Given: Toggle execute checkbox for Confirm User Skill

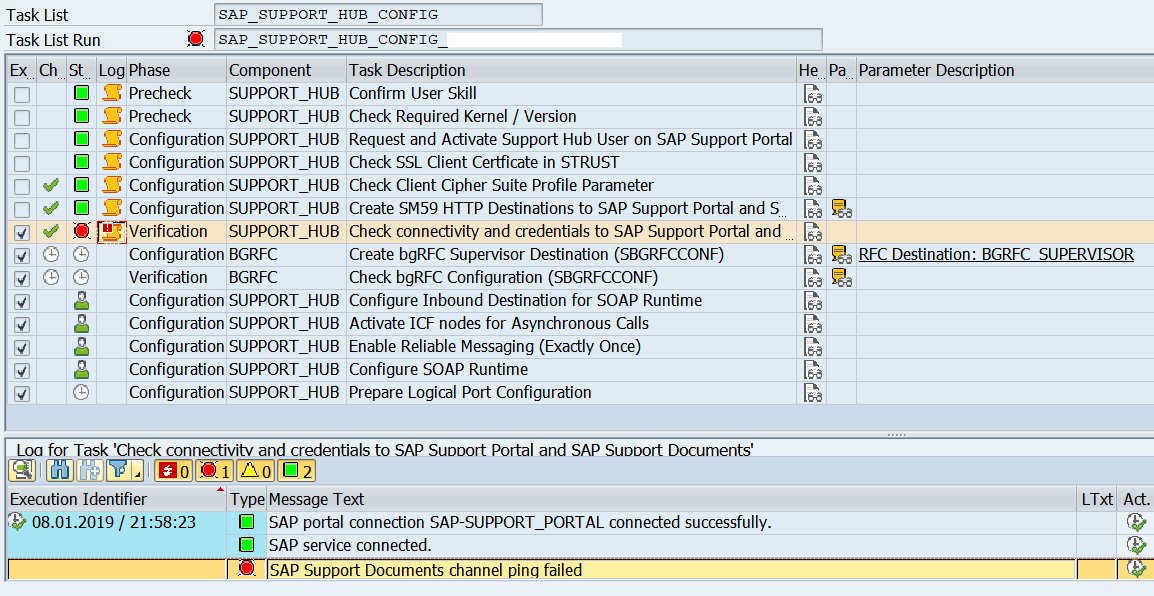Looking at the screenshot, I should click(22, 94).
